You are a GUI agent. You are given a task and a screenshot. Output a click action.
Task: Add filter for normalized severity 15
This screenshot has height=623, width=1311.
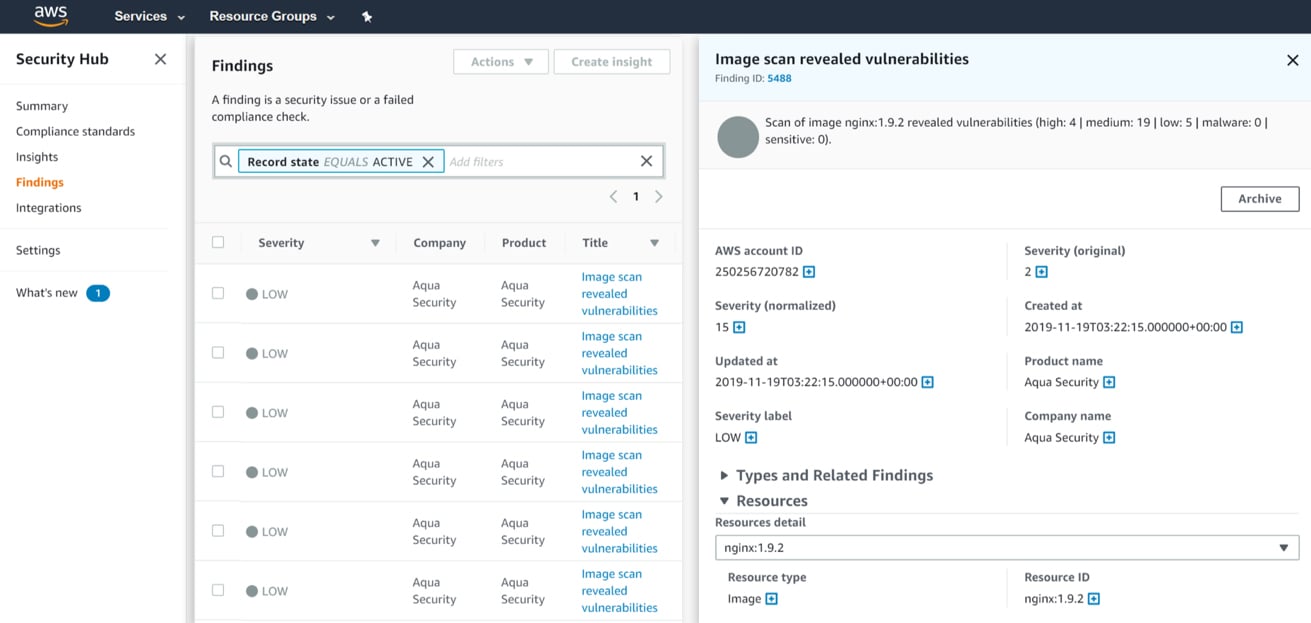(739, 327)
